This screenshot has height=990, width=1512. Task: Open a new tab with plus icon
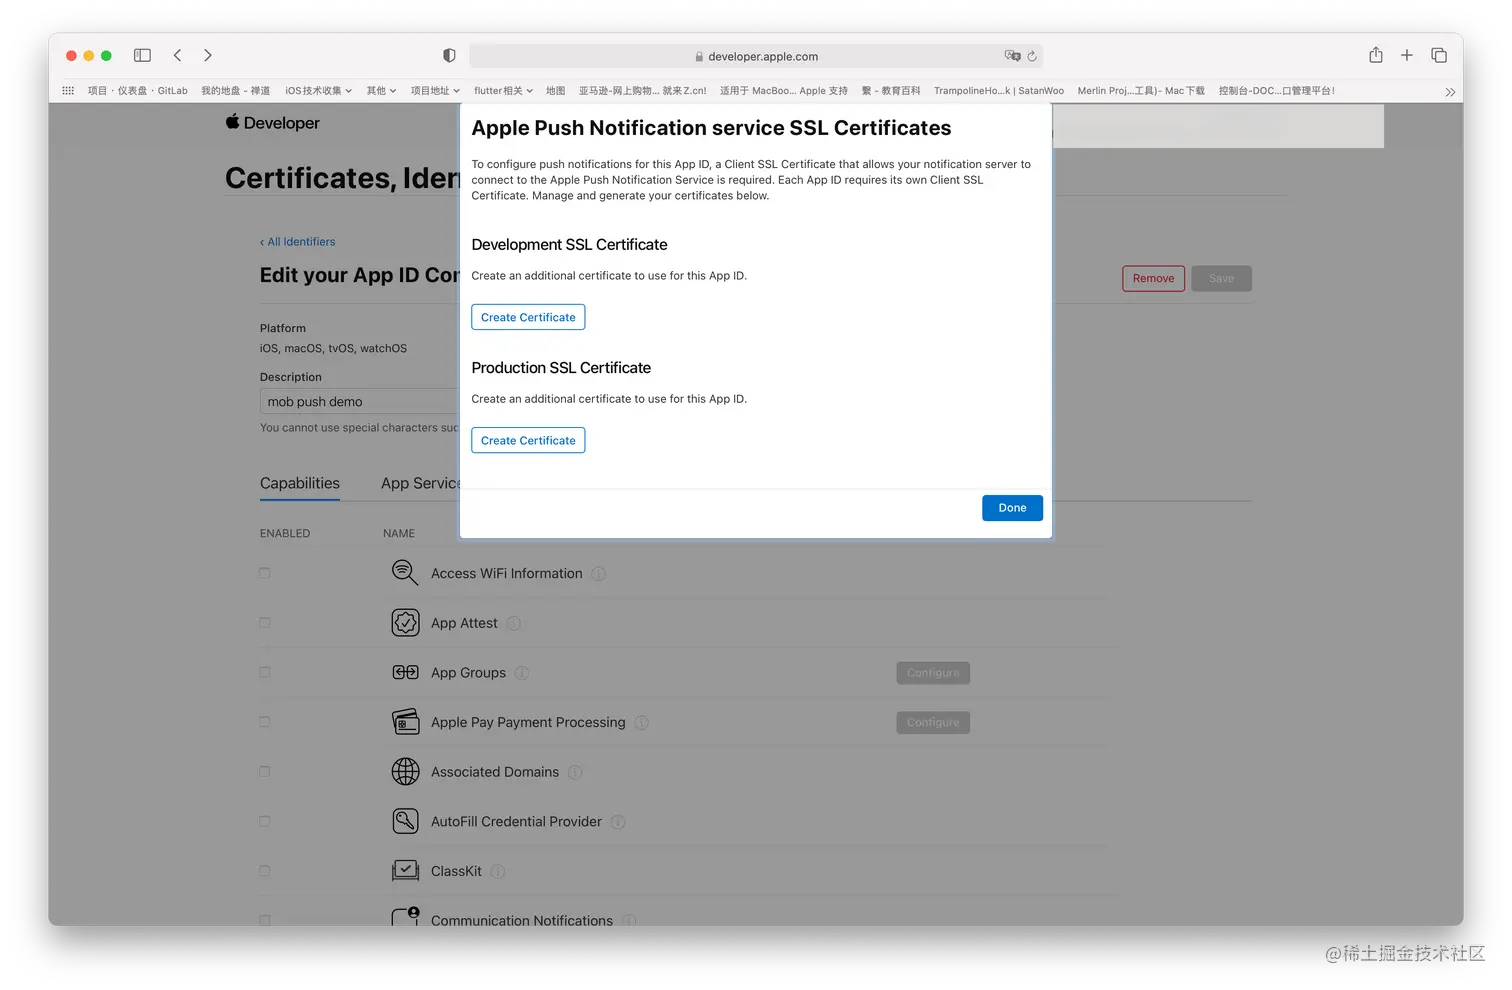pos(1406,55)
